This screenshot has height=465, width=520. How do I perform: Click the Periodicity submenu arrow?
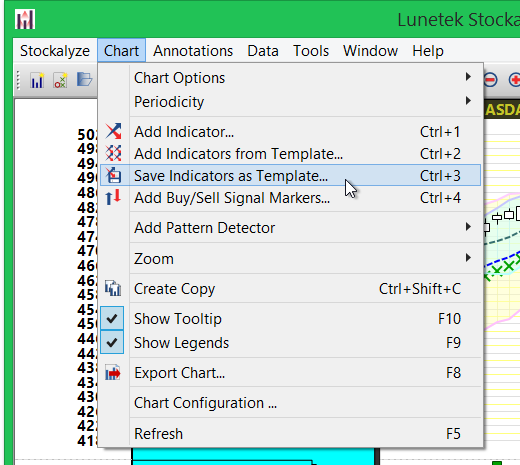(468, 100)
